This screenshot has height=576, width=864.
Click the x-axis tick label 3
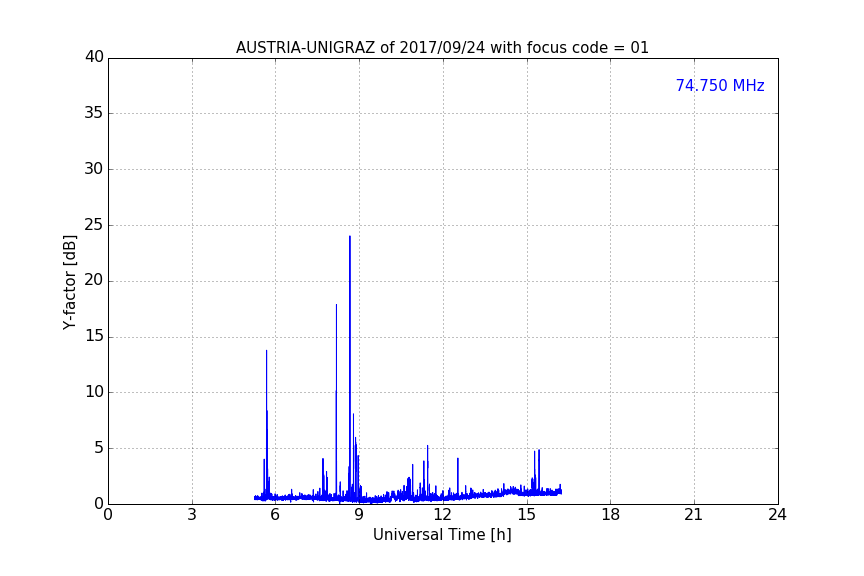point(192,515)
